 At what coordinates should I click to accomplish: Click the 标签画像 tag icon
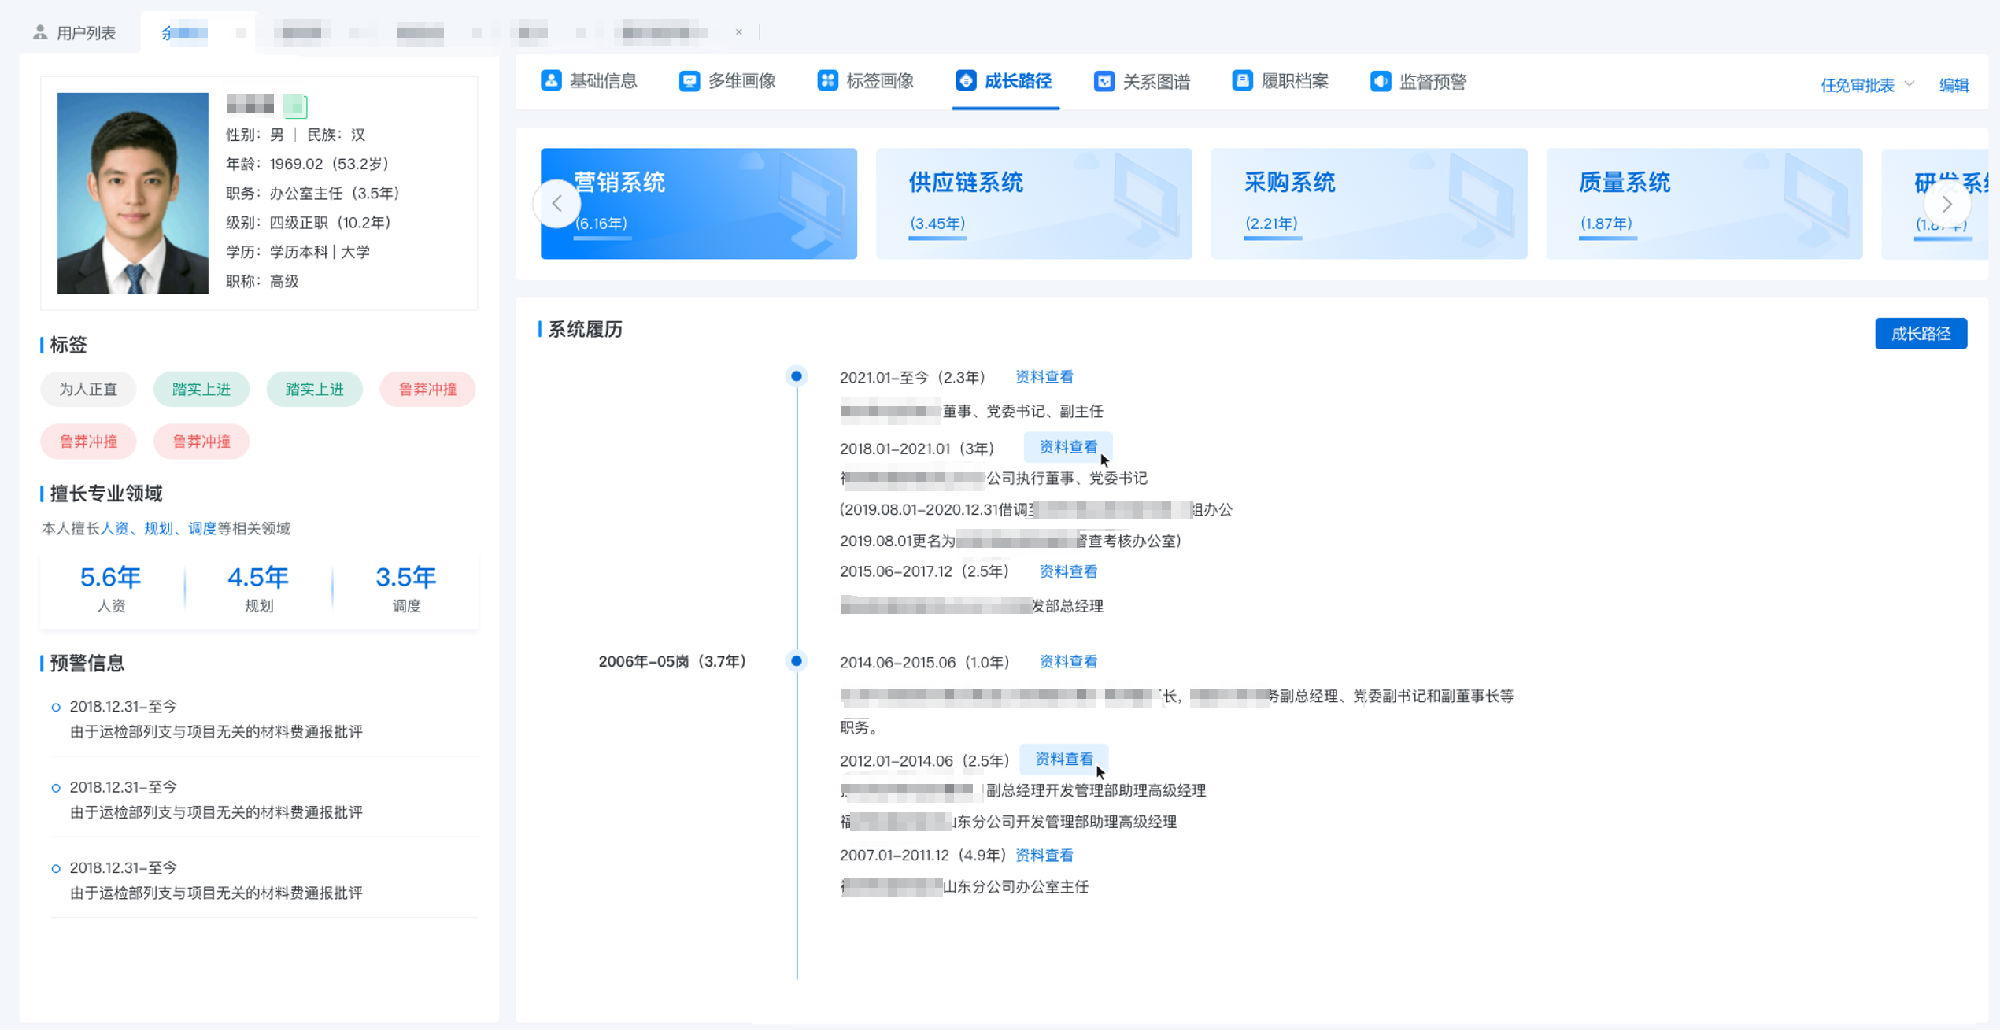(x=826, y=80)
